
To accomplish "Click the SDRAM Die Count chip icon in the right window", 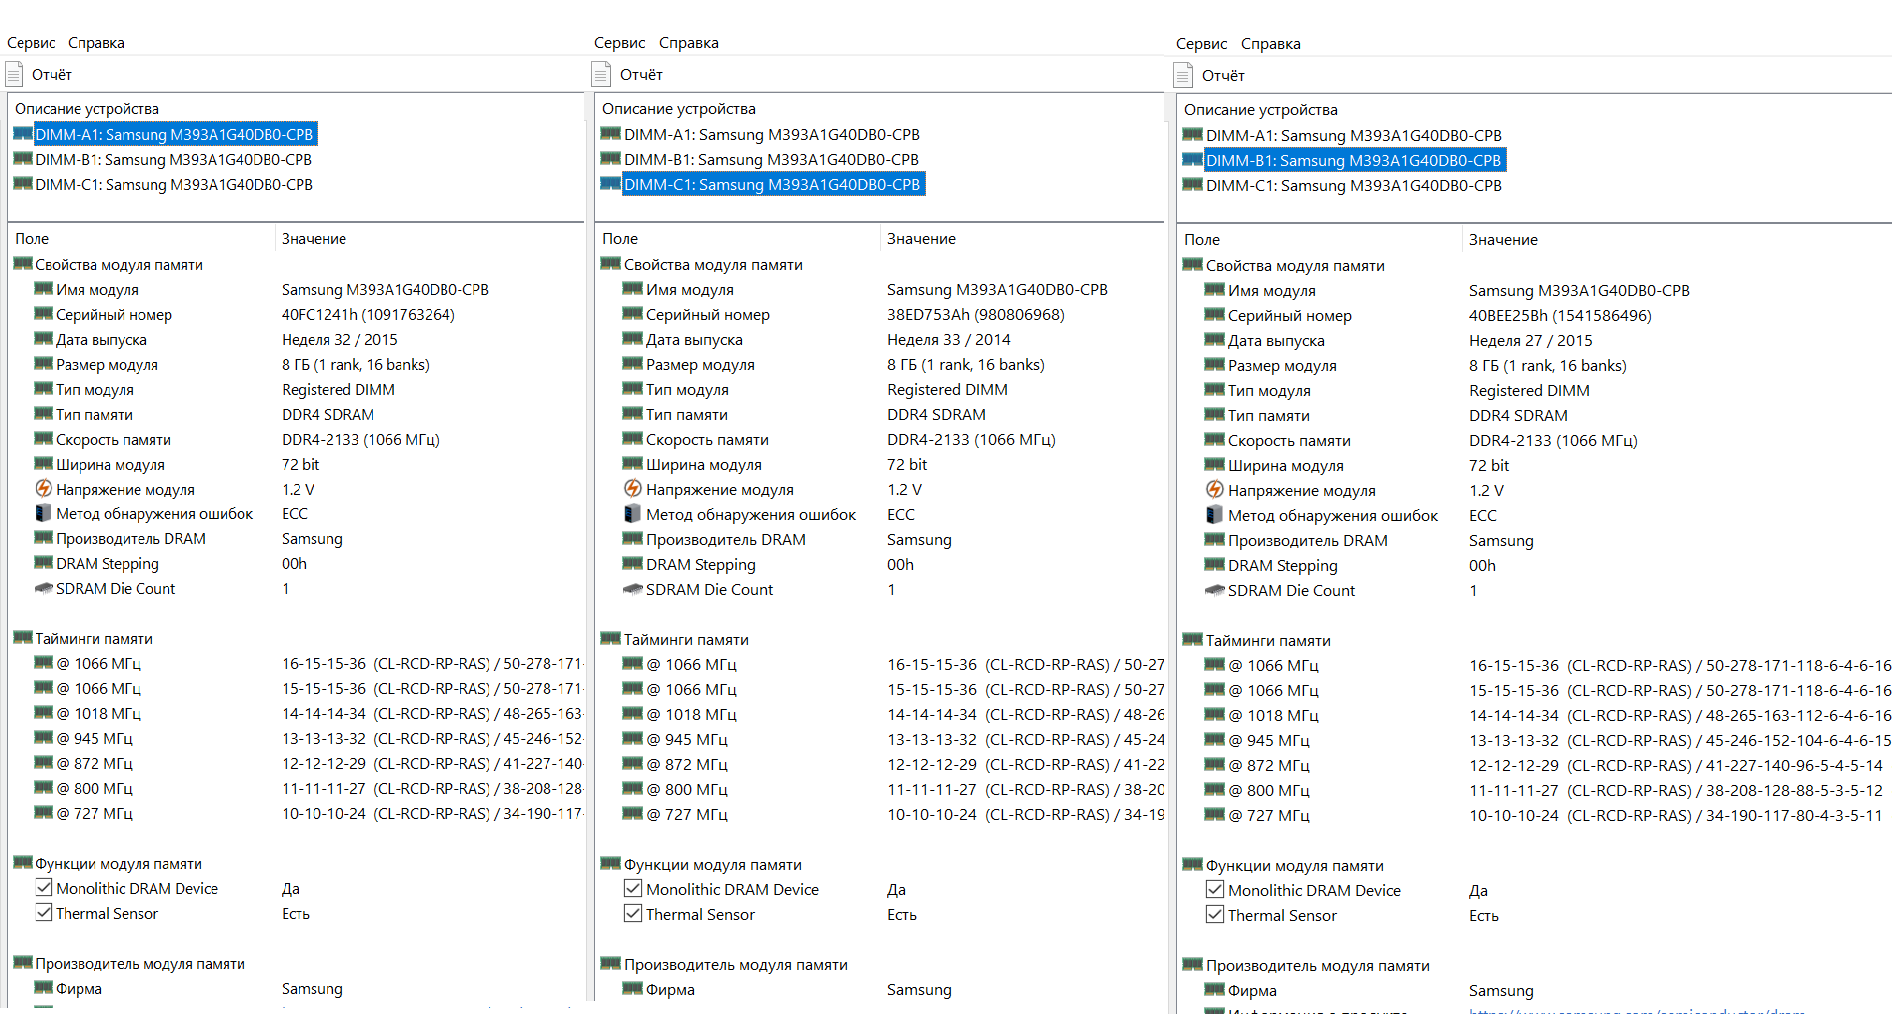I will click(x=1215, y=591).
